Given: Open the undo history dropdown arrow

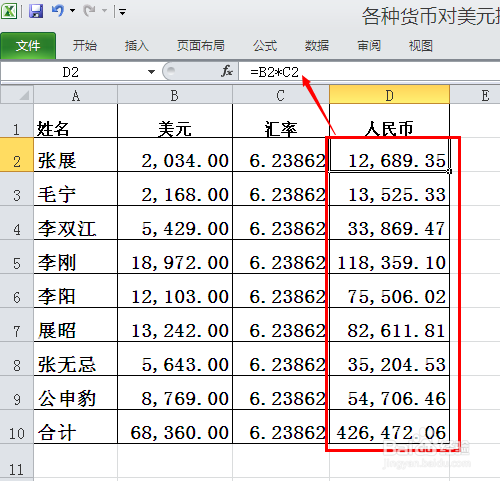Looking at the screenshot, I should 72,11.
